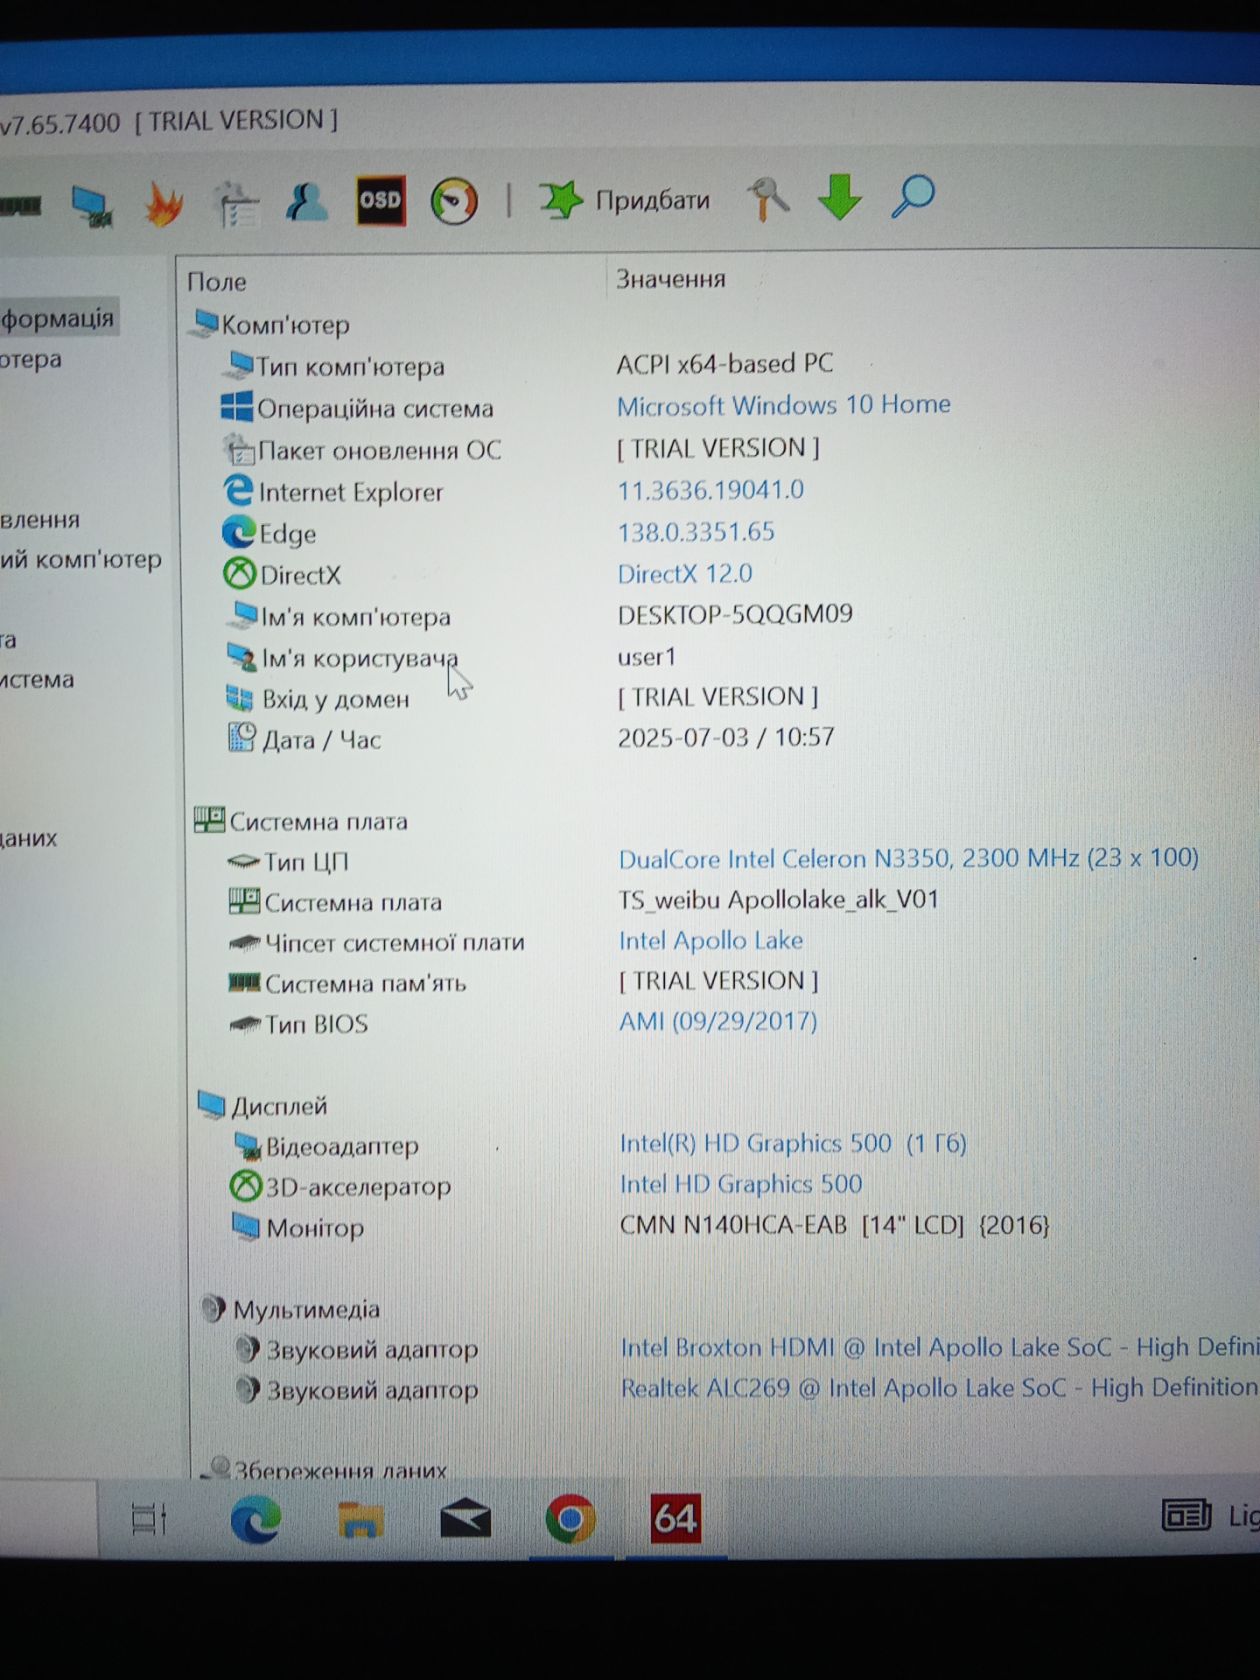This screenshot has width=1260, height=1680.
Task: Open the Intel Broxton HDMI audio link
Action: [x=938, y=1347]
